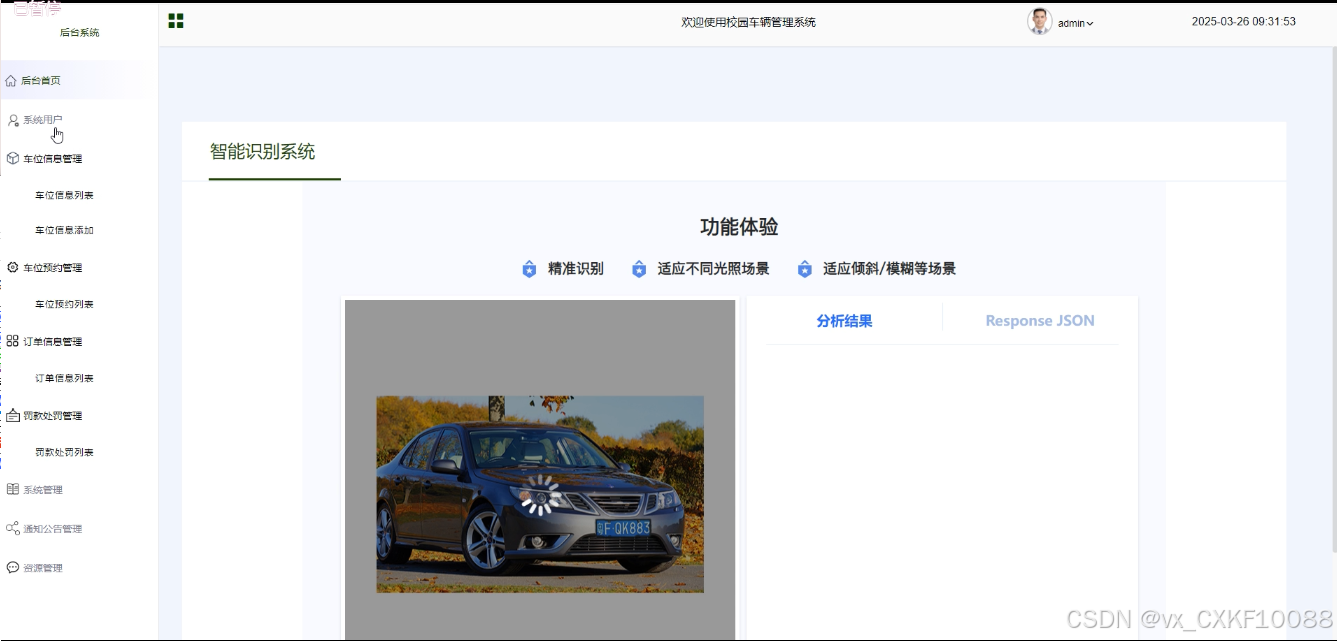Click the chat bubble icon beside 资源管理
This screenshot has width=1337, height=641.
point(12,567)
